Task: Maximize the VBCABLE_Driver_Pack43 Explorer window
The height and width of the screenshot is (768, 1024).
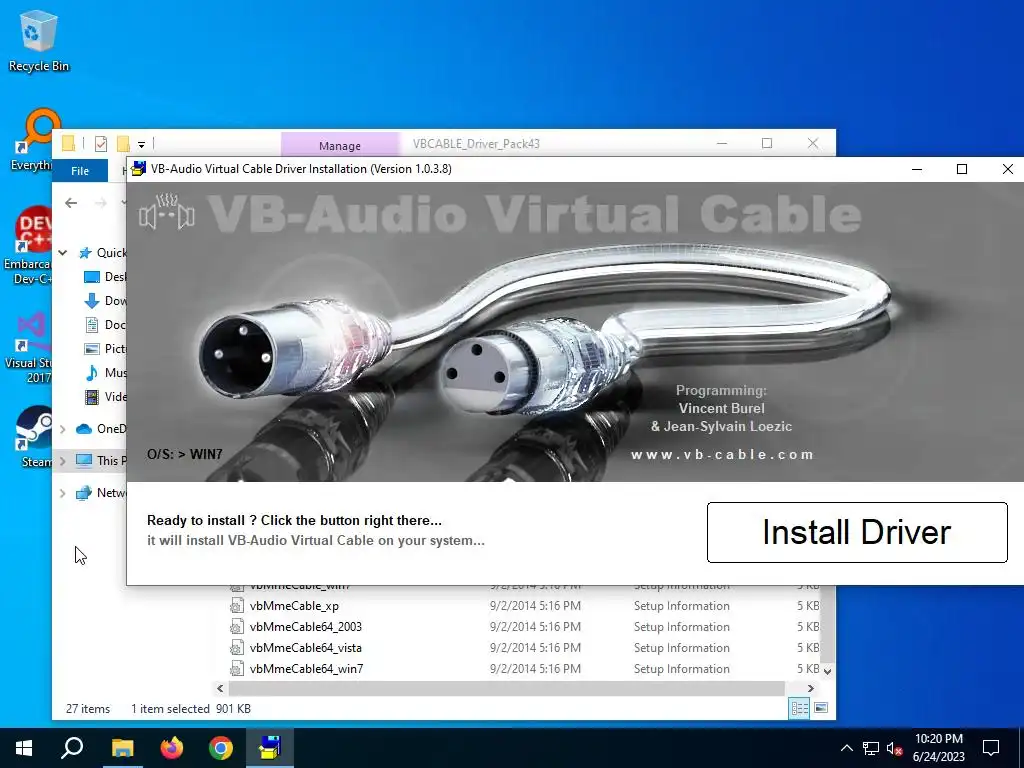Action: [x=767, y=143]
